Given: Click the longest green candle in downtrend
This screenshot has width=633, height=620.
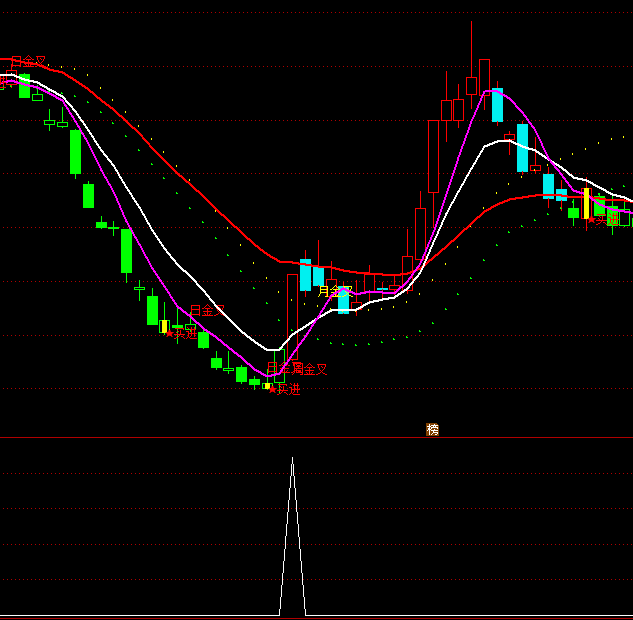Looking at the screenshot, I should point(75,152).
